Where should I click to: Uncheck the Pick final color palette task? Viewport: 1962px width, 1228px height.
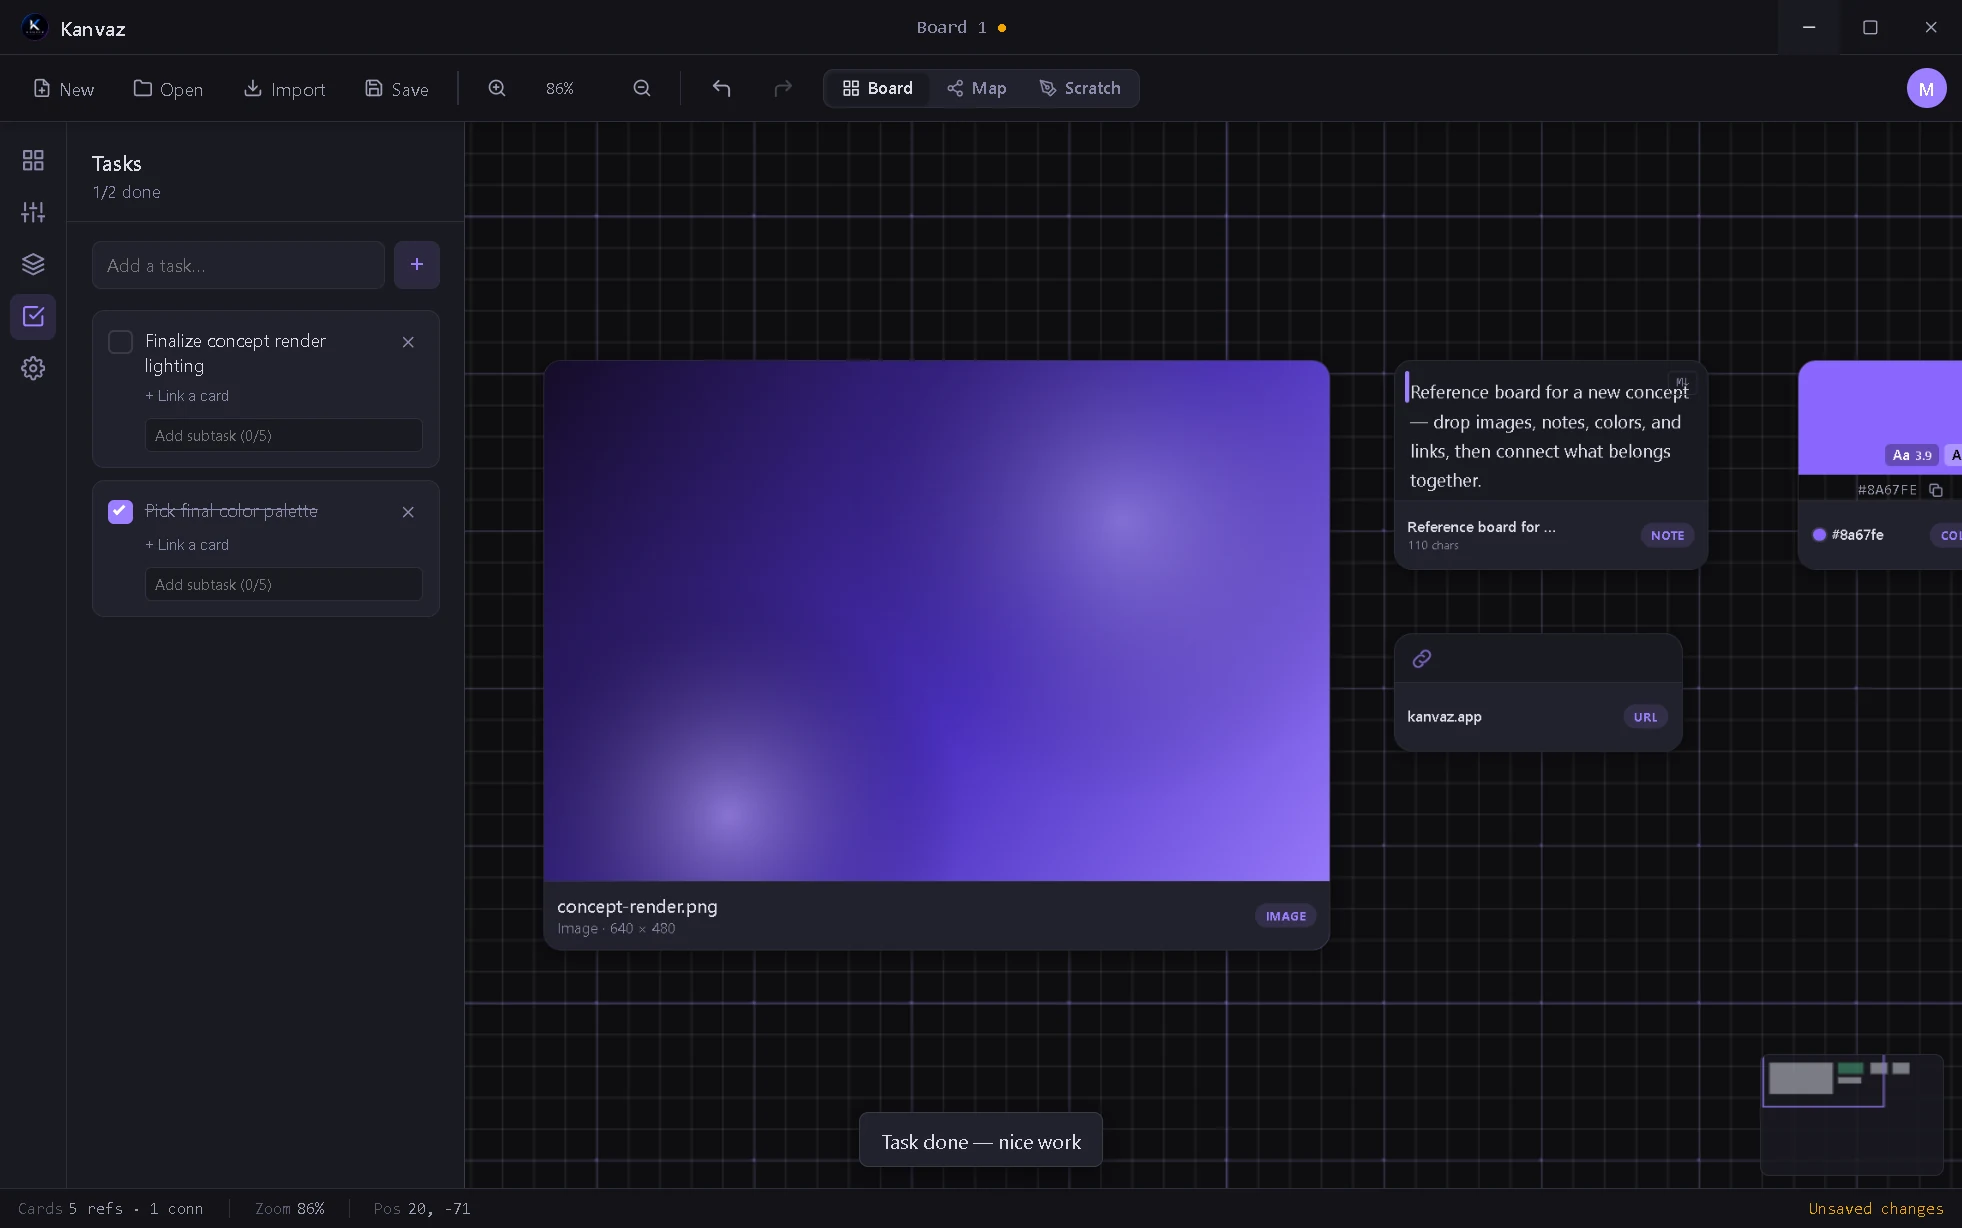120,512
